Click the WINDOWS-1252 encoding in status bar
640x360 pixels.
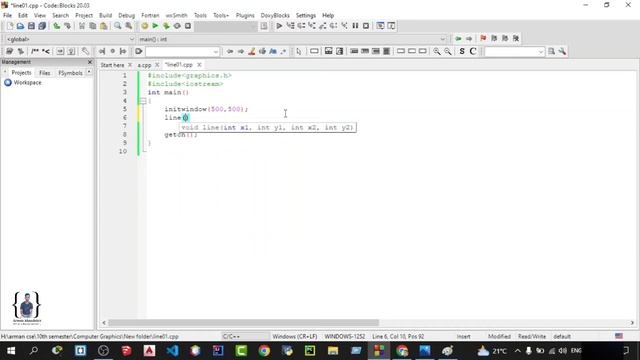[345, 337]
